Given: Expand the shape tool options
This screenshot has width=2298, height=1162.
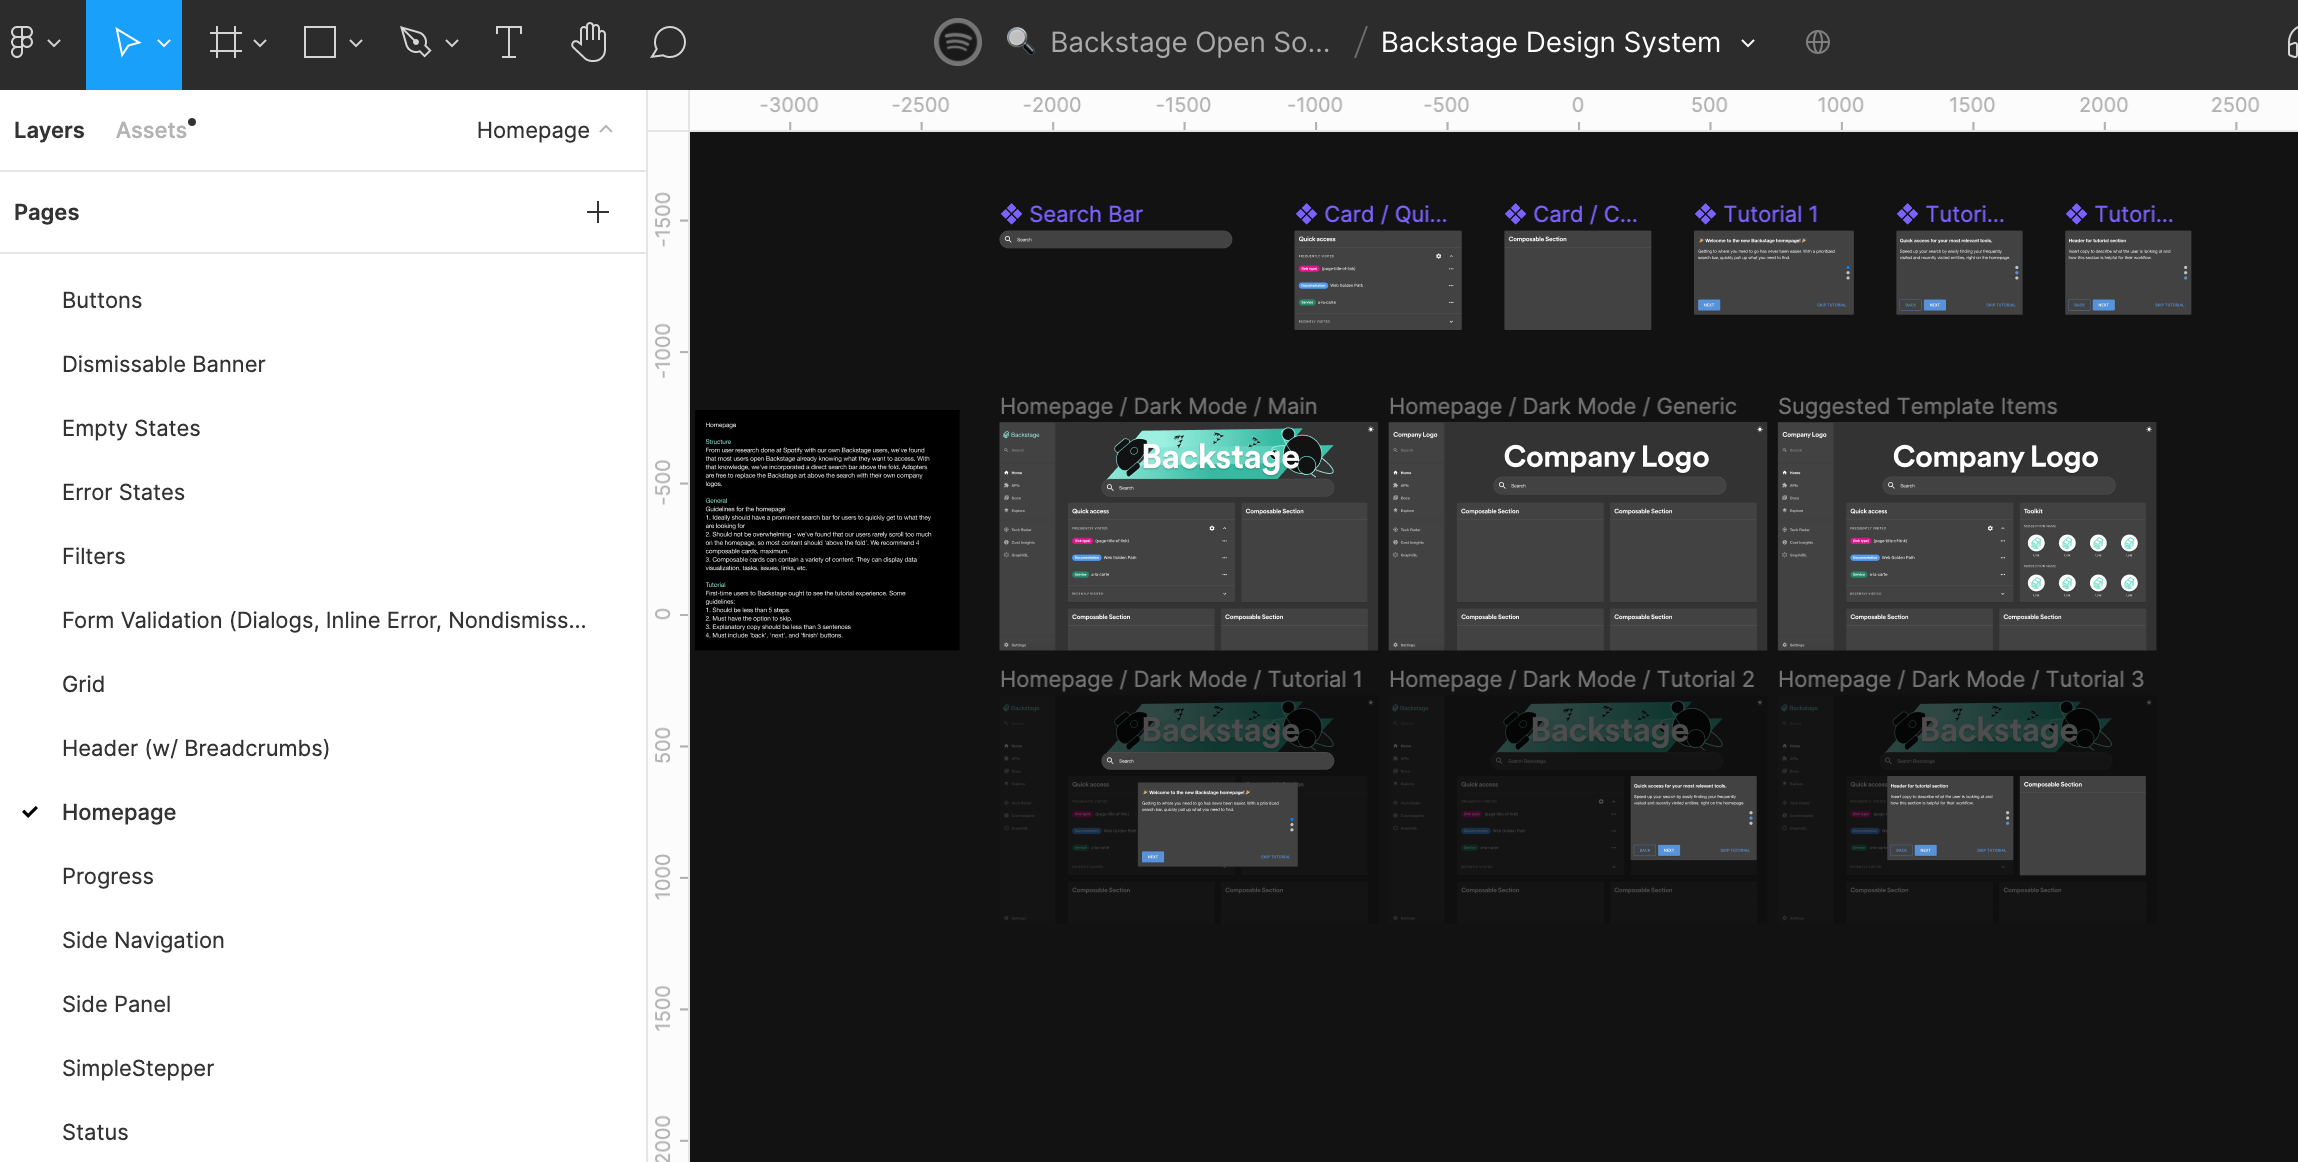Looking at the screenshot, I should coord(357,42).
